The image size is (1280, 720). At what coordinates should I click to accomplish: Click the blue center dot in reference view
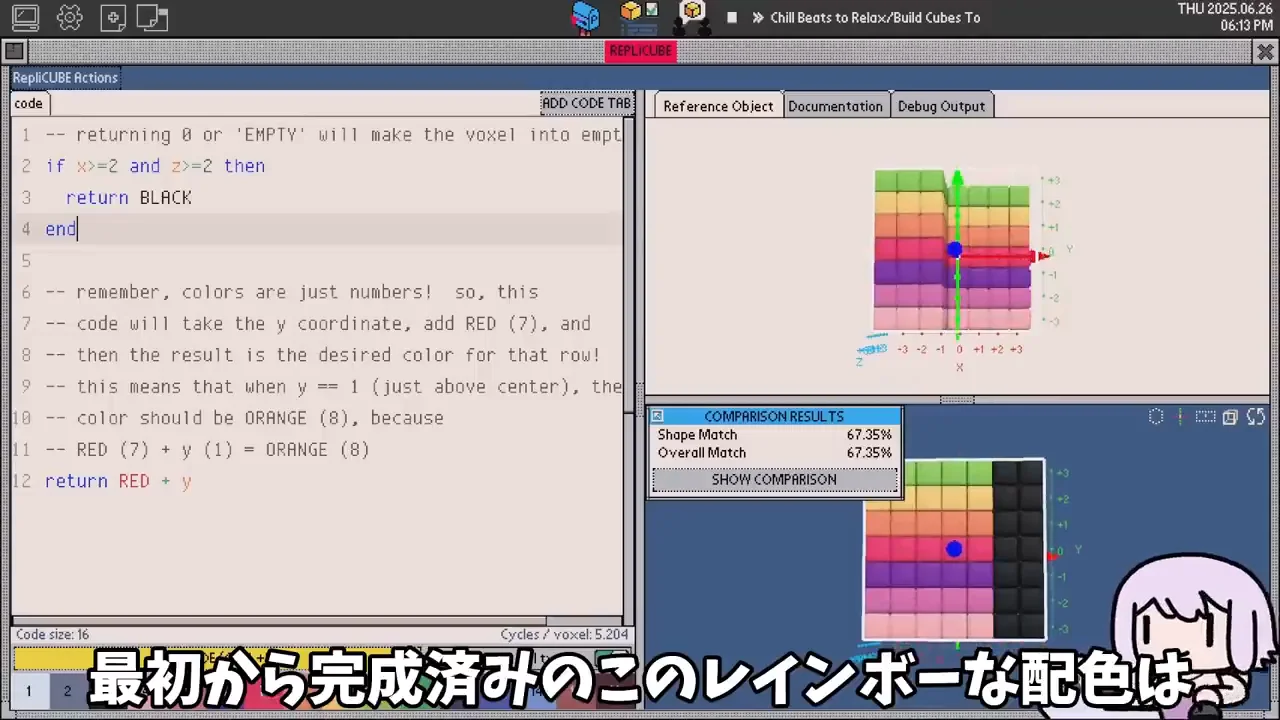click(x=954, y=250)
